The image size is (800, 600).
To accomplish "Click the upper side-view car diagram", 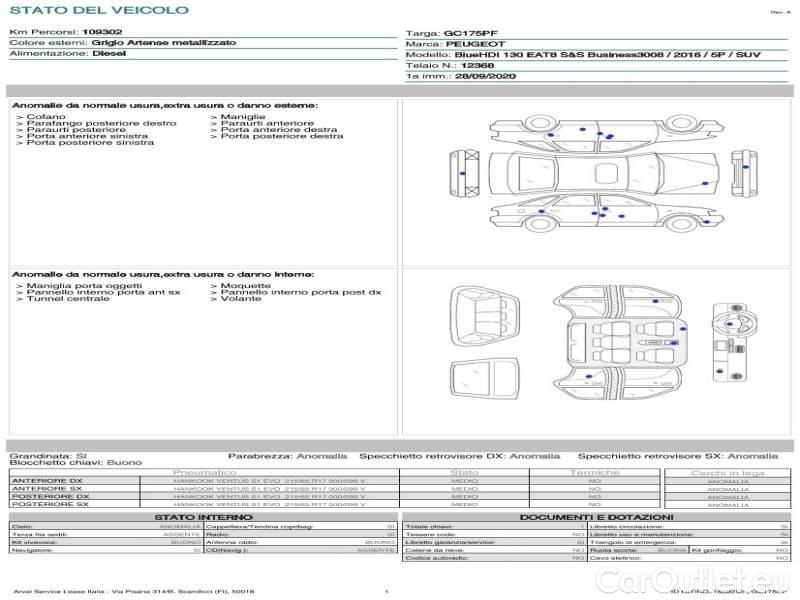I will coord(607,133).
